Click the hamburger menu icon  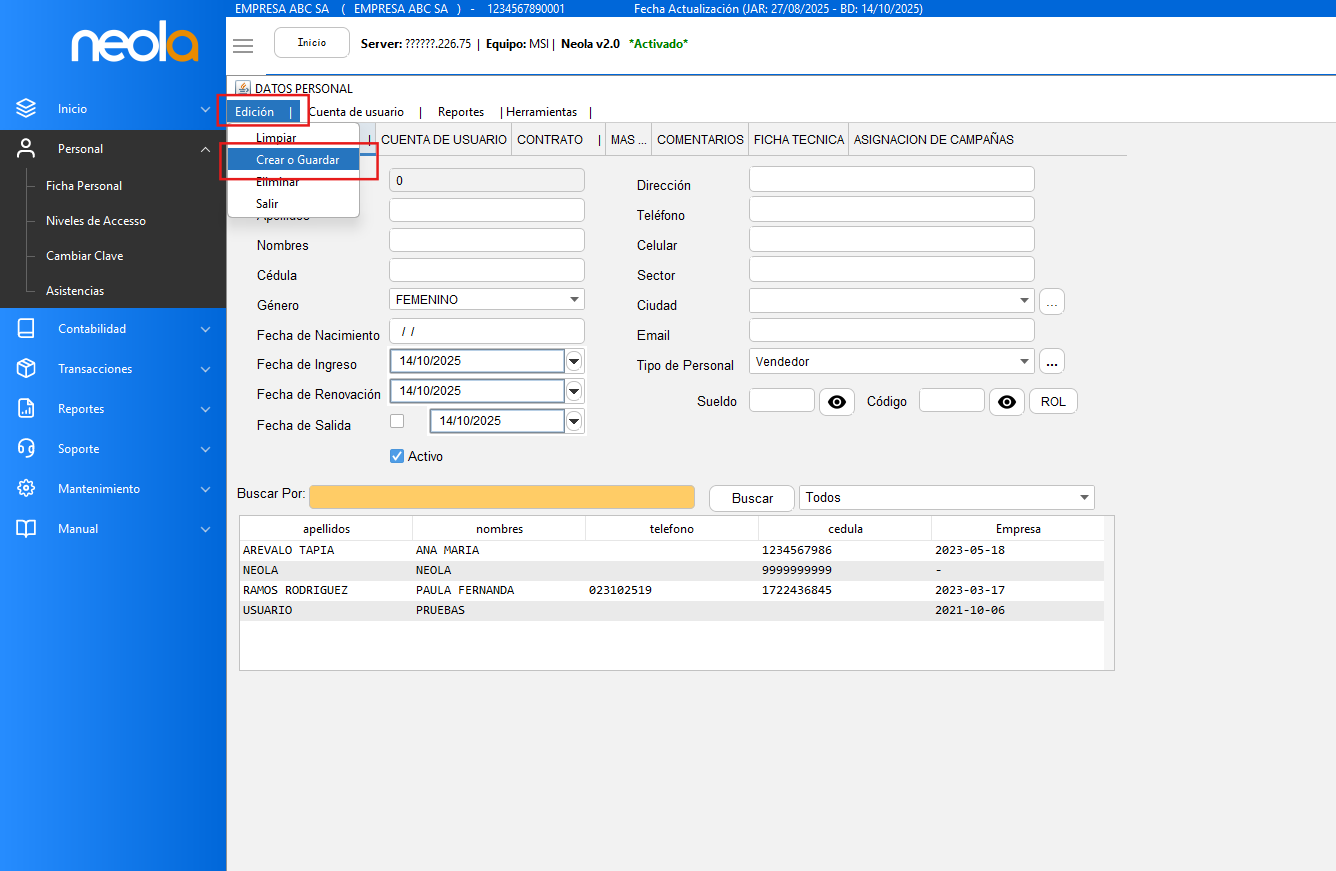click(242, 45)
